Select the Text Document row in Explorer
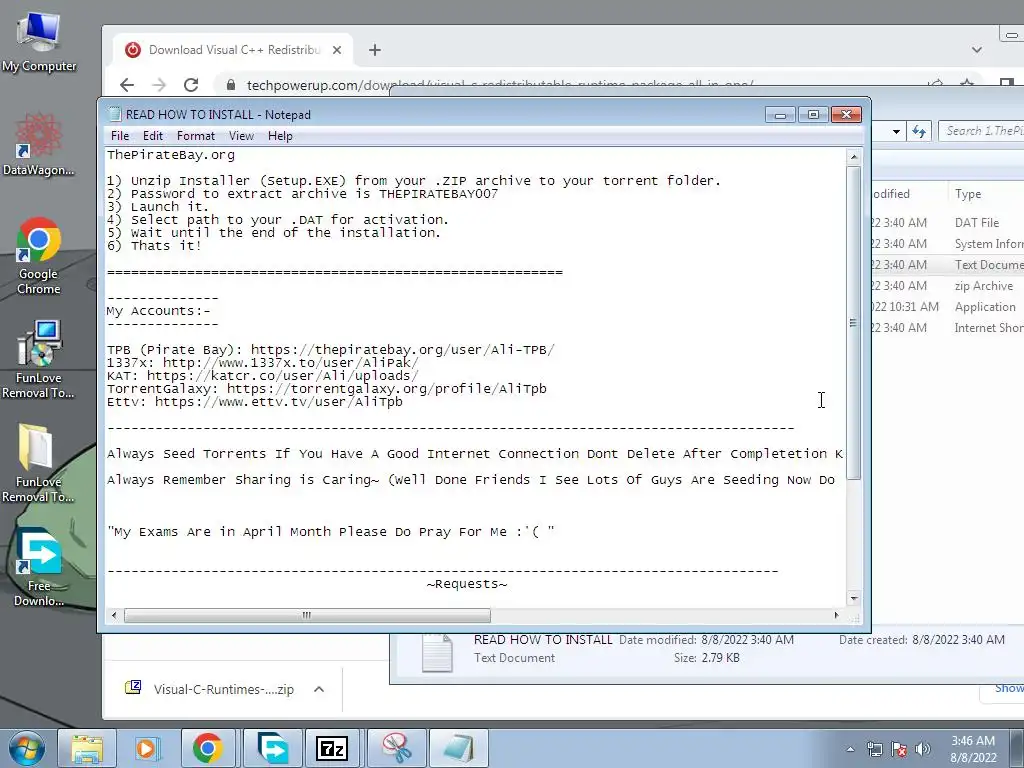The height and width of the screenshot is (768, 1024). (x=948, y=264)
